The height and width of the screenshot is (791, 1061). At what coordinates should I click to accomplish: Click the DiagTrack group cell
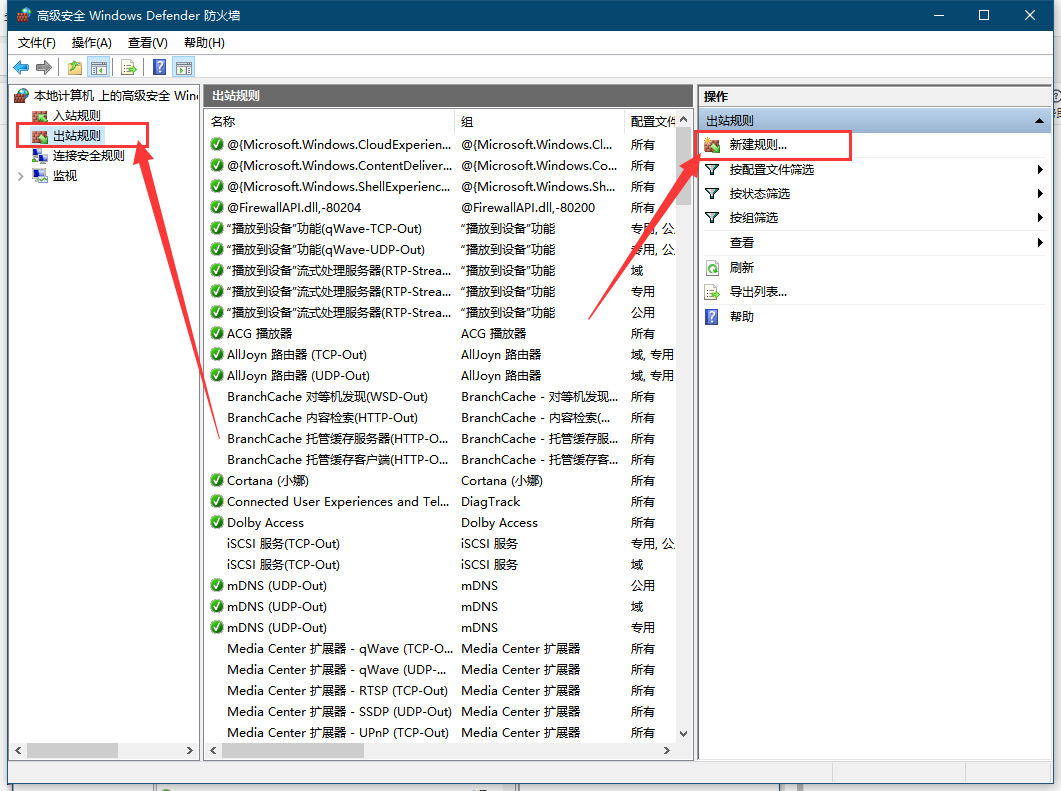click(491, 501)
